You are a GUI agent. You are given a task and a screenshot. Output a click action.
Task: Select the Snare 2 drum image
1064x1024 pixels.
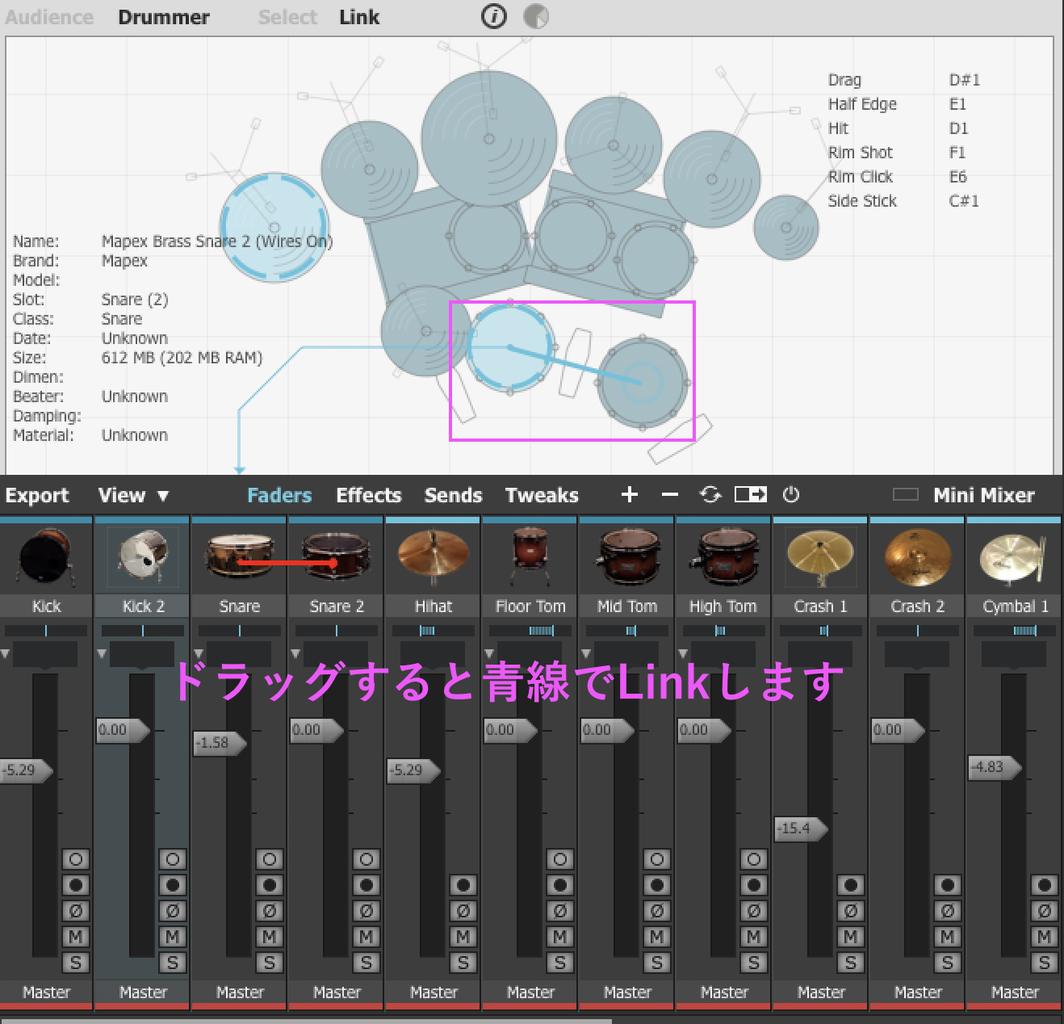tap(337, 558)
